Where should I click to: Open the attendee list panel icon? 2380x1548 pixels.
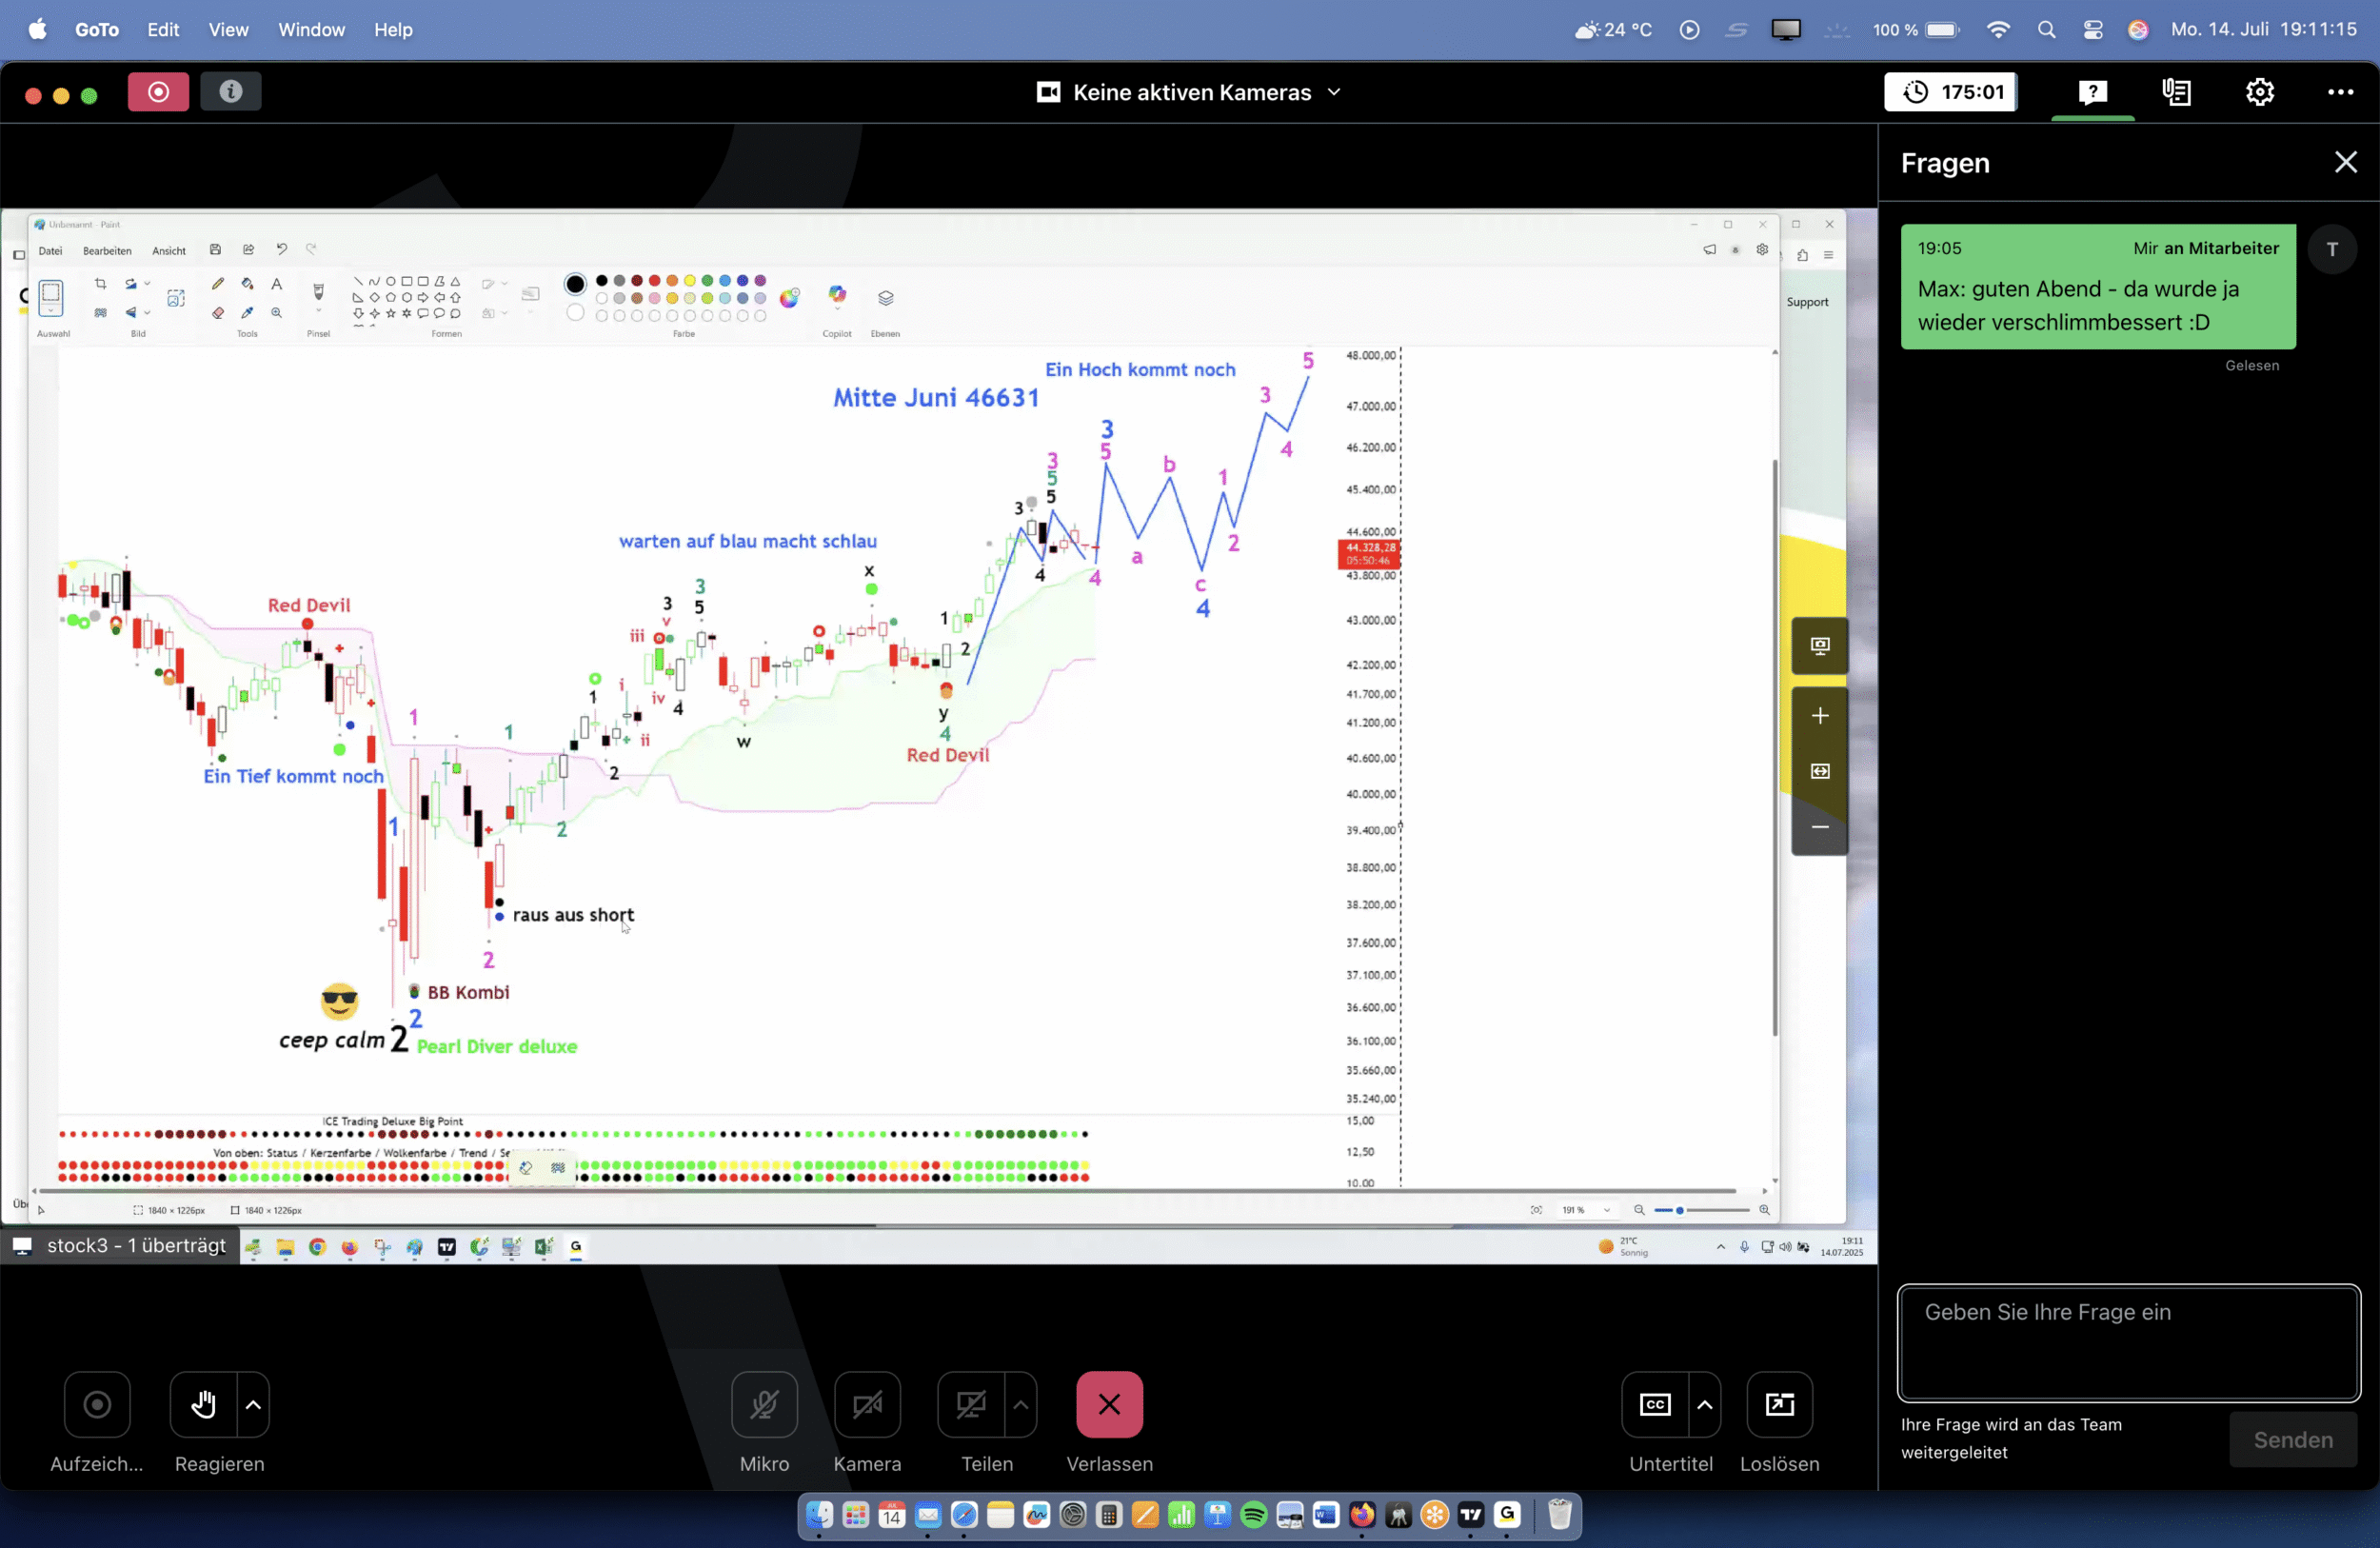(x=2176, y=92)
